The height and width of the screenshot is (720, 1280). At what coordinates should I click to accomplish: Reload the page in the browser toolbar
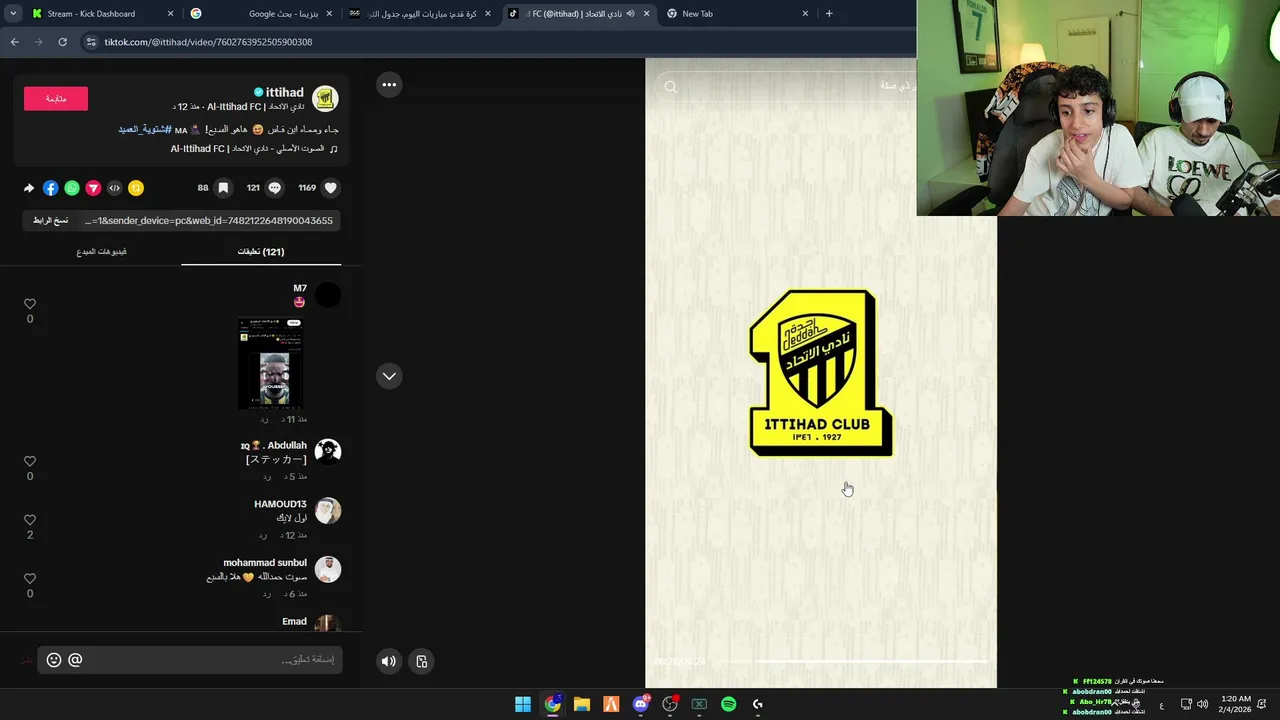pos(62,42)
